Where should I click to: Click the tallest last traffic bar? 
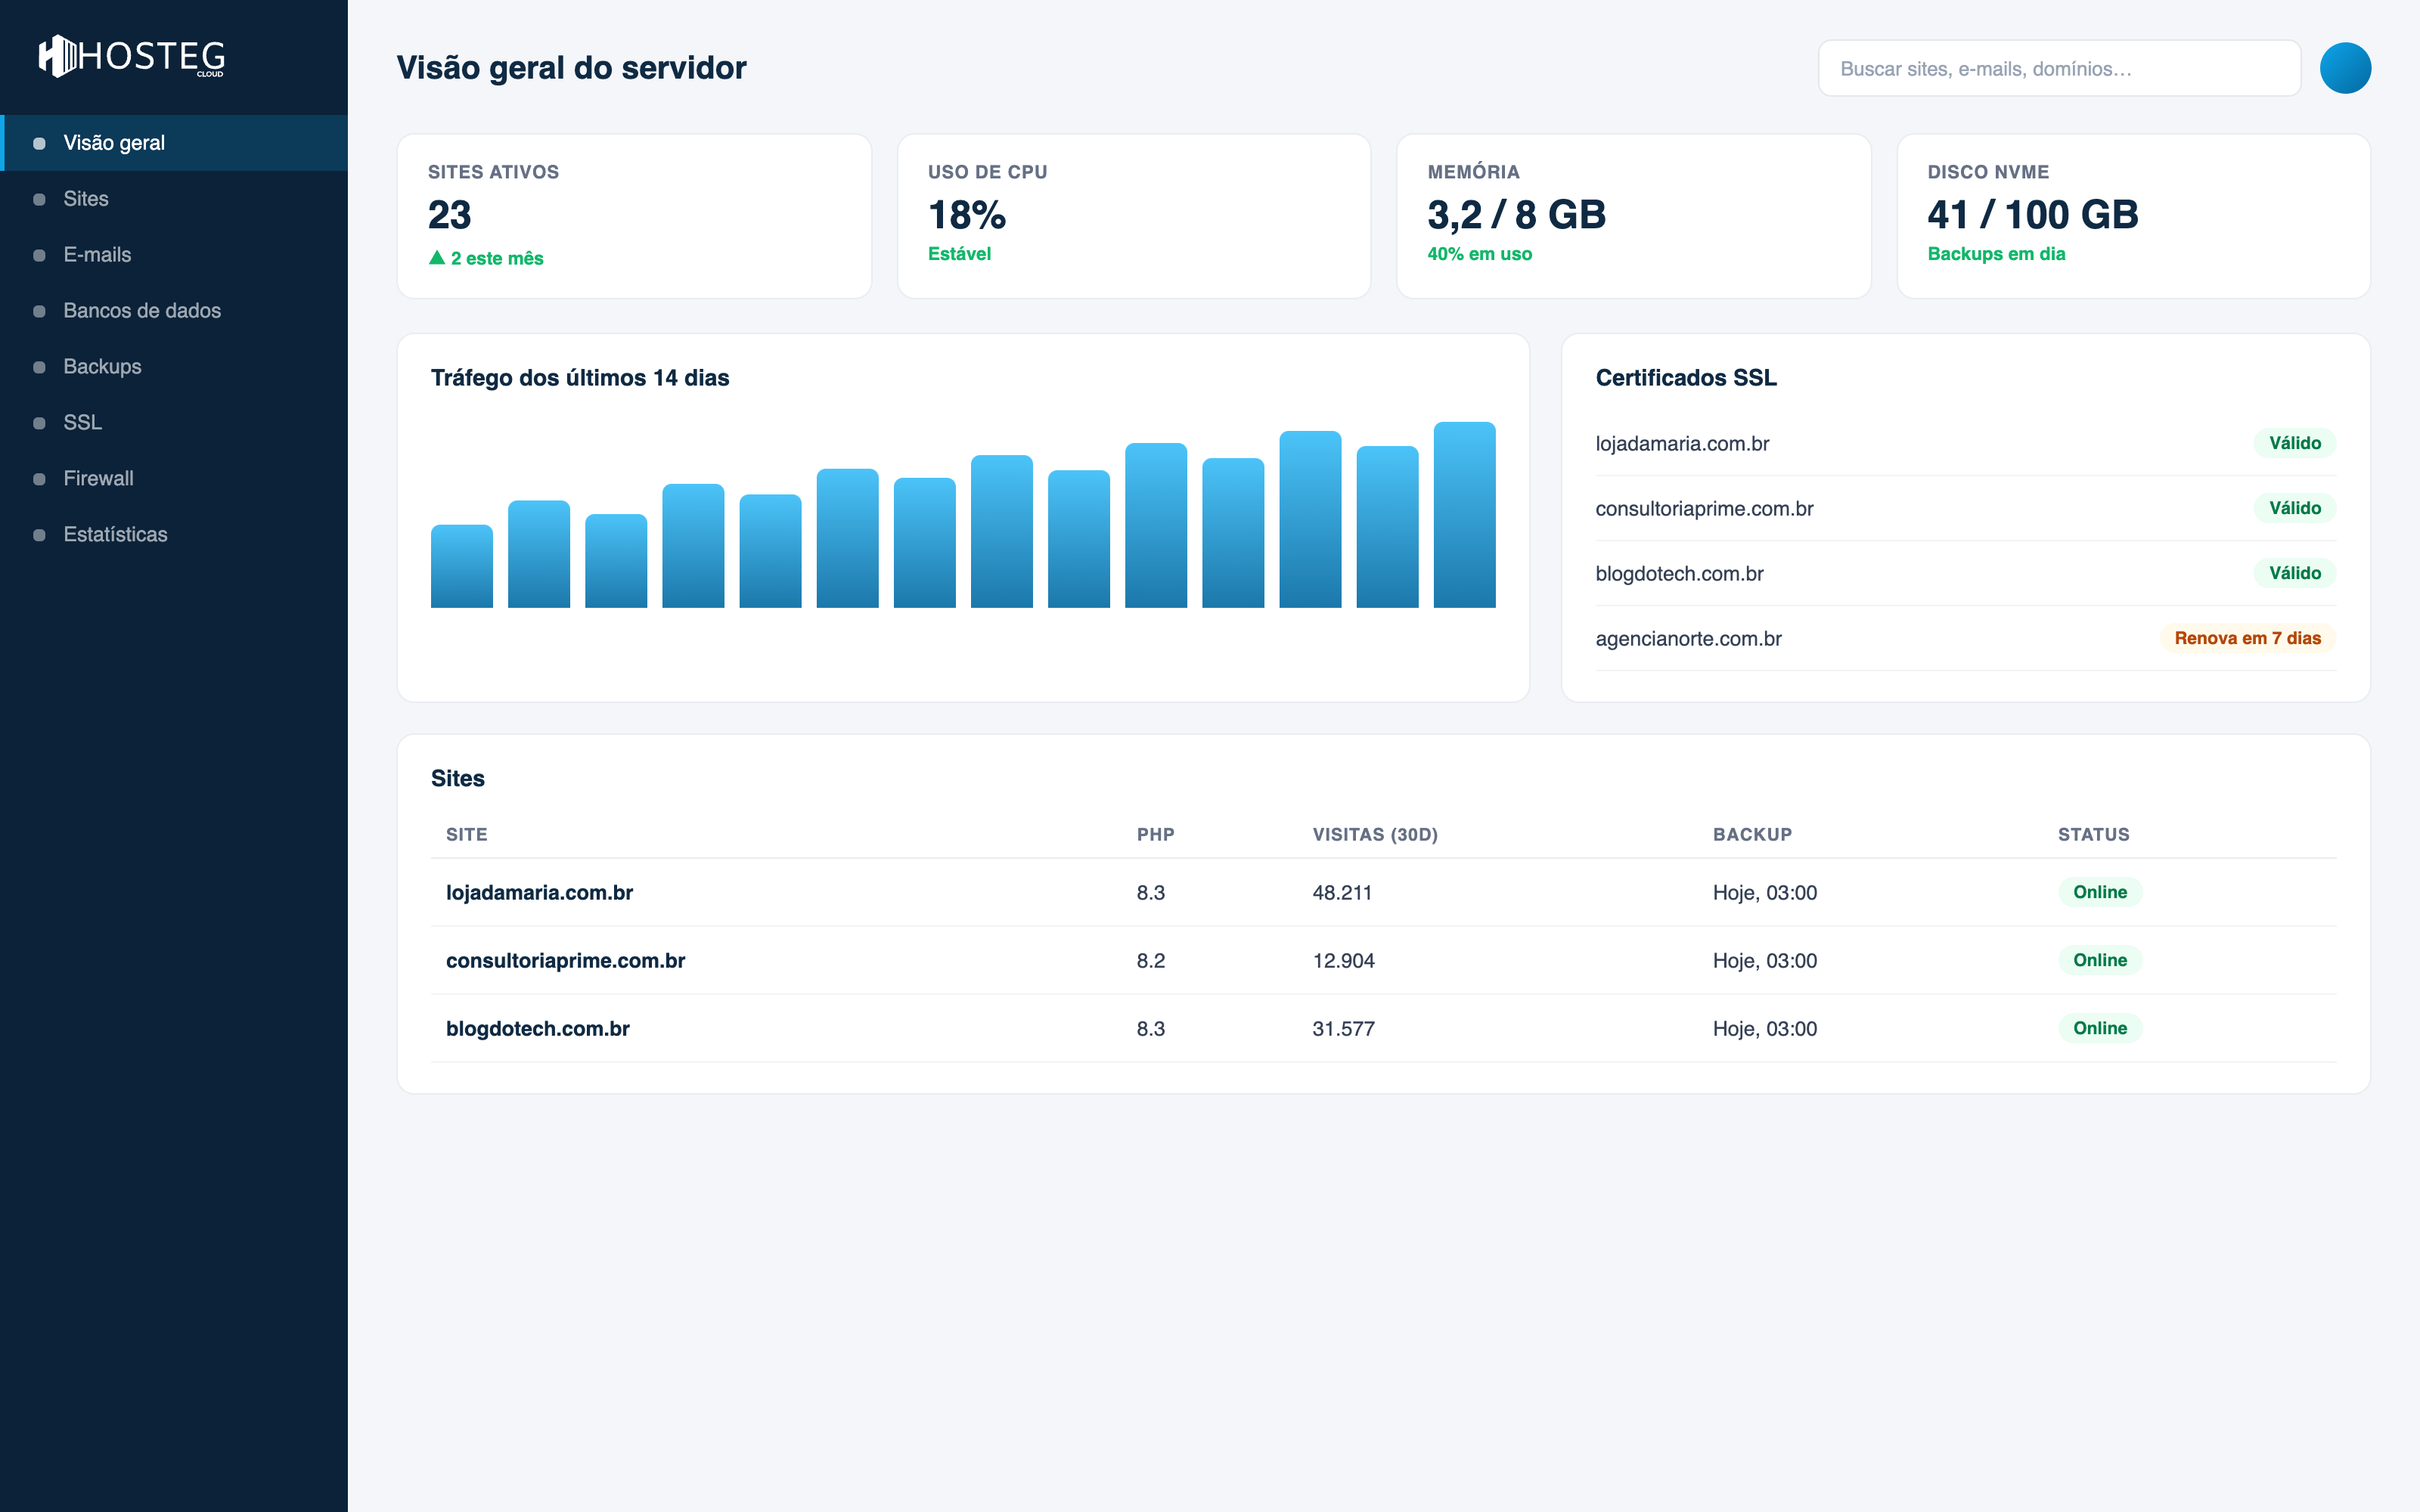point(1464,515)
